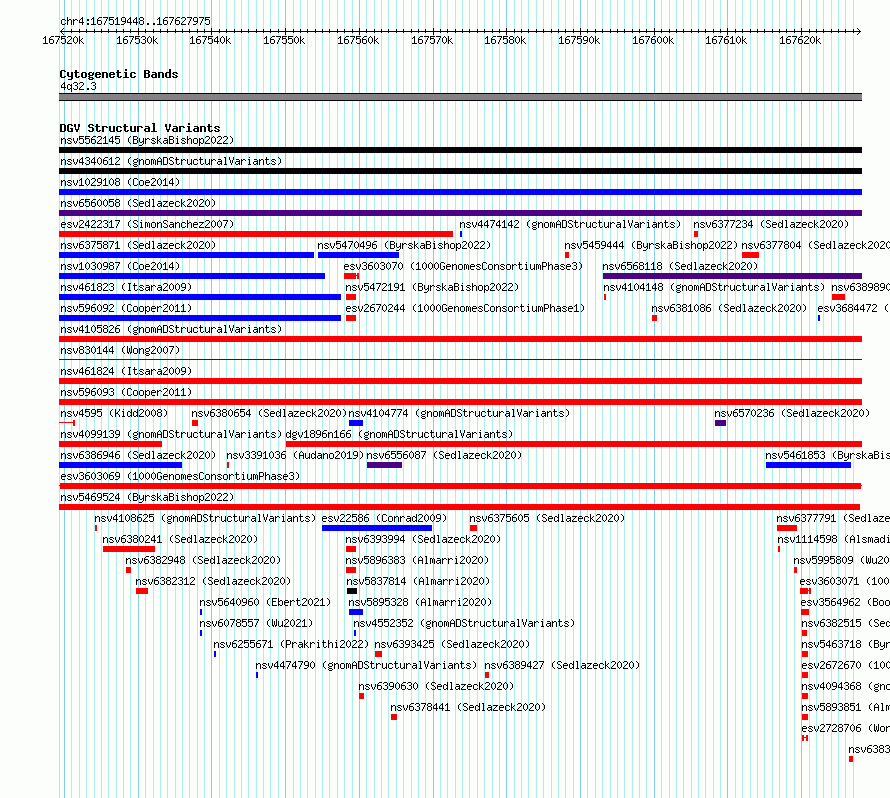Open esv2422317 (SimonSanchez2007) variant label

[147, 224]
